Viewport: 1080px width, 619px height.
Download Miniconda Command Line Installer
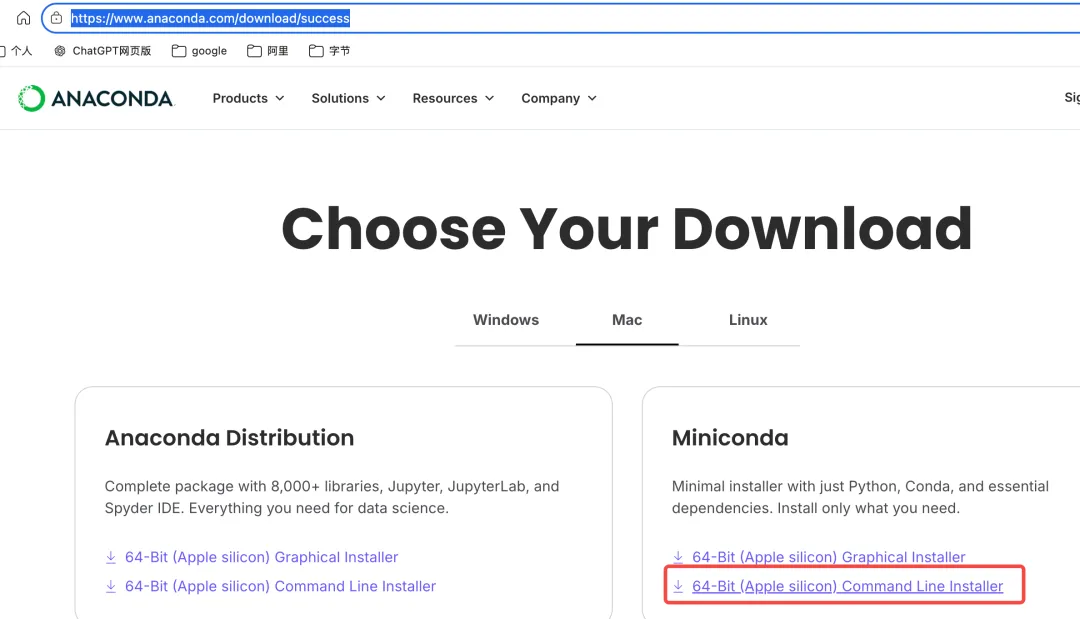tap(838, 587)
